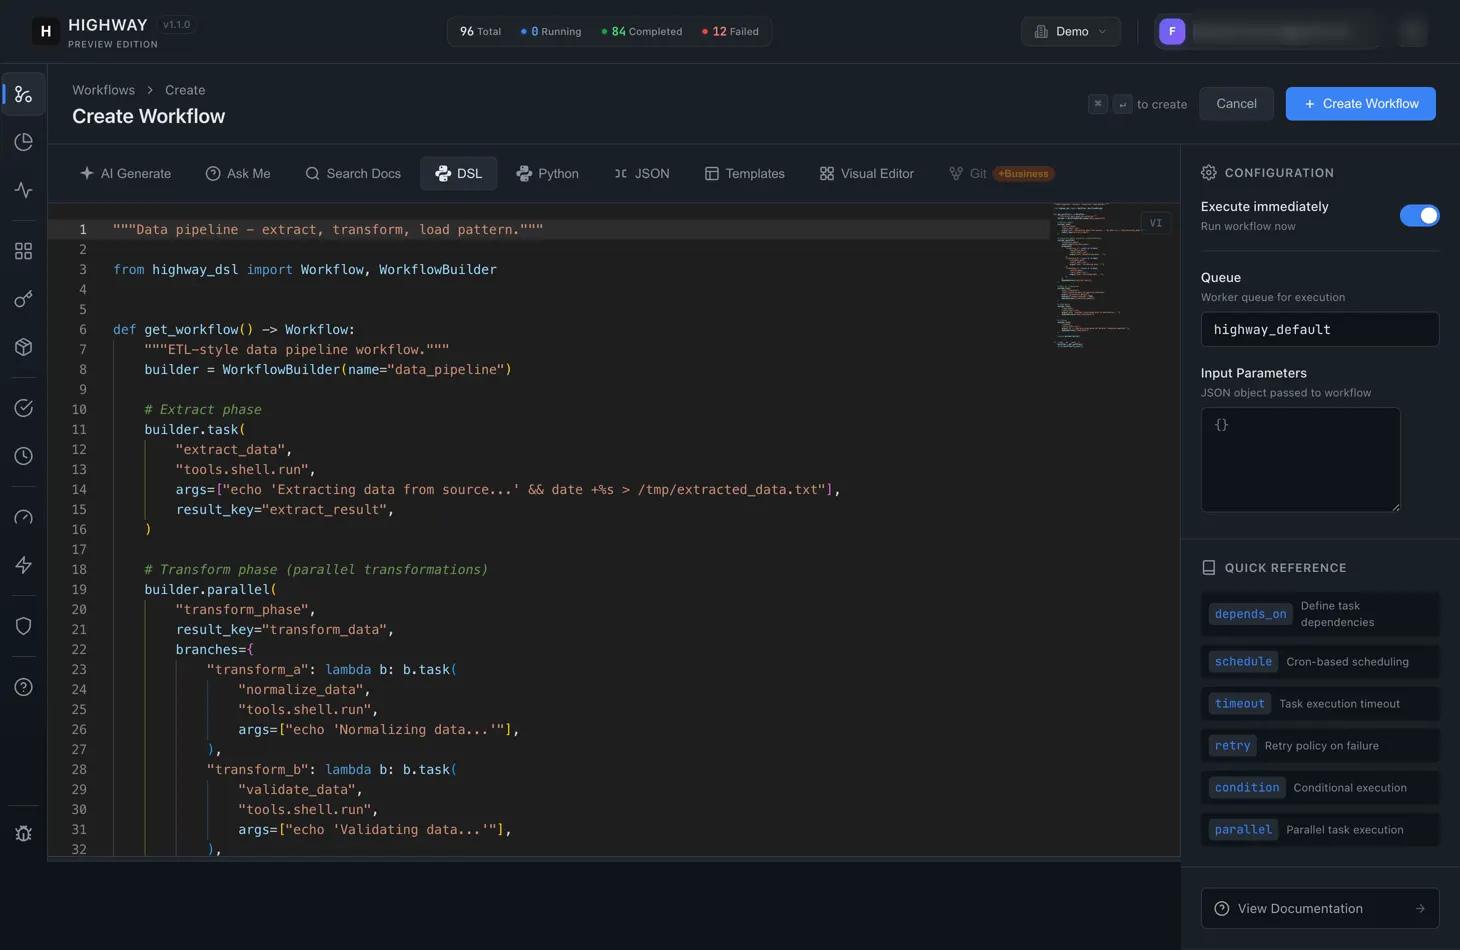Open the Demo tenant dropdown
Screen dimensions: 1460x950
coord(1071,32)
